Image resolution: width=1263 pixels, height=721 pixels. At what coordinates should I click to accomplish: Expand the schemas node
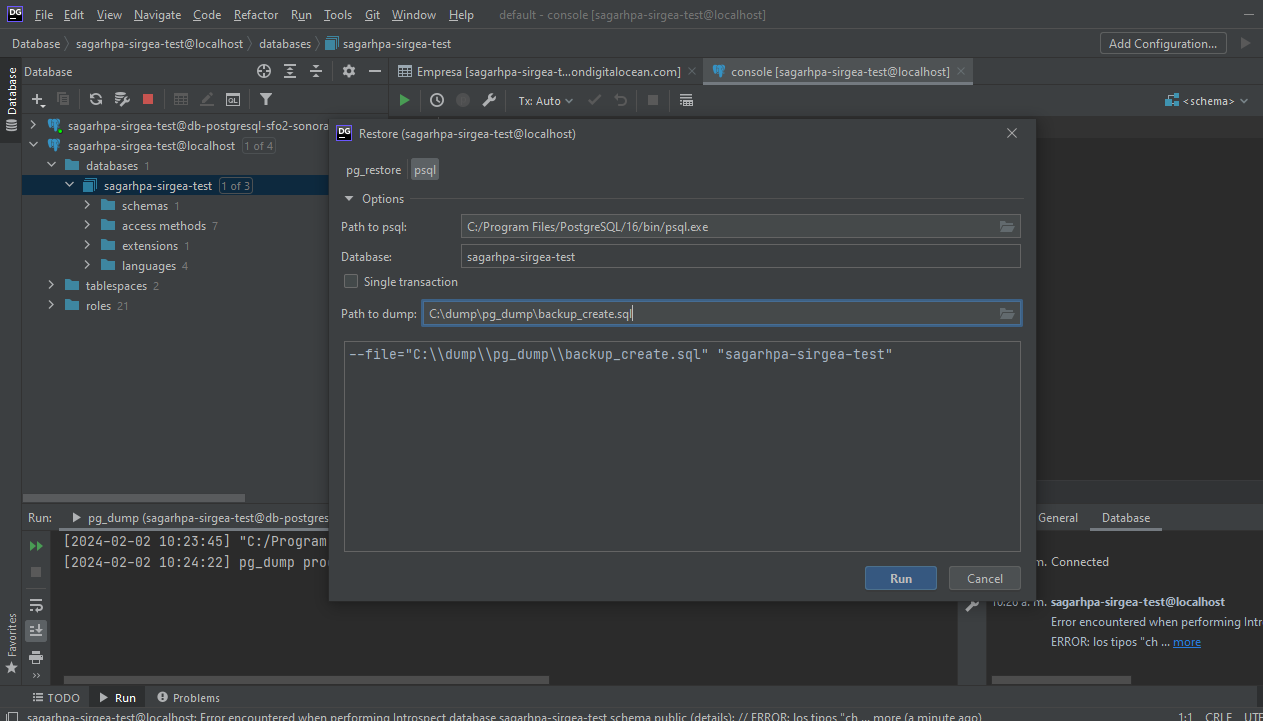87,206
